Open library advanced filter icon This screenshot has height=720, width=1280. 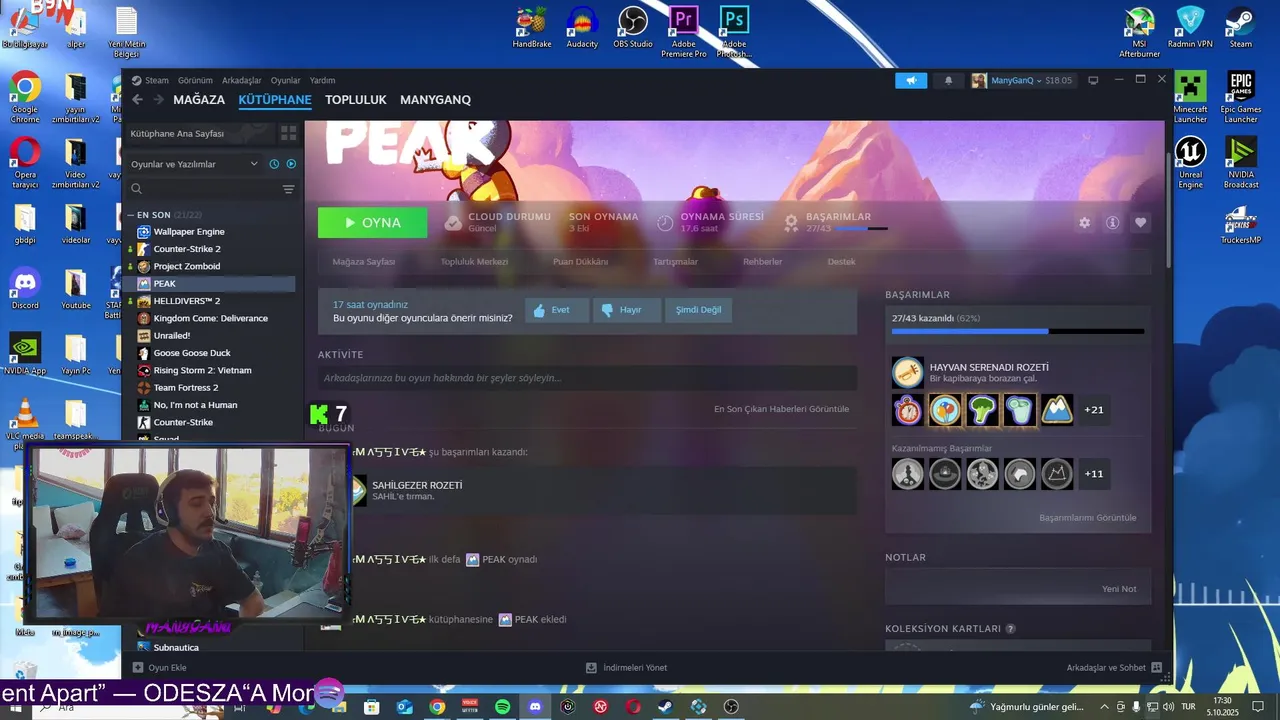288,189
